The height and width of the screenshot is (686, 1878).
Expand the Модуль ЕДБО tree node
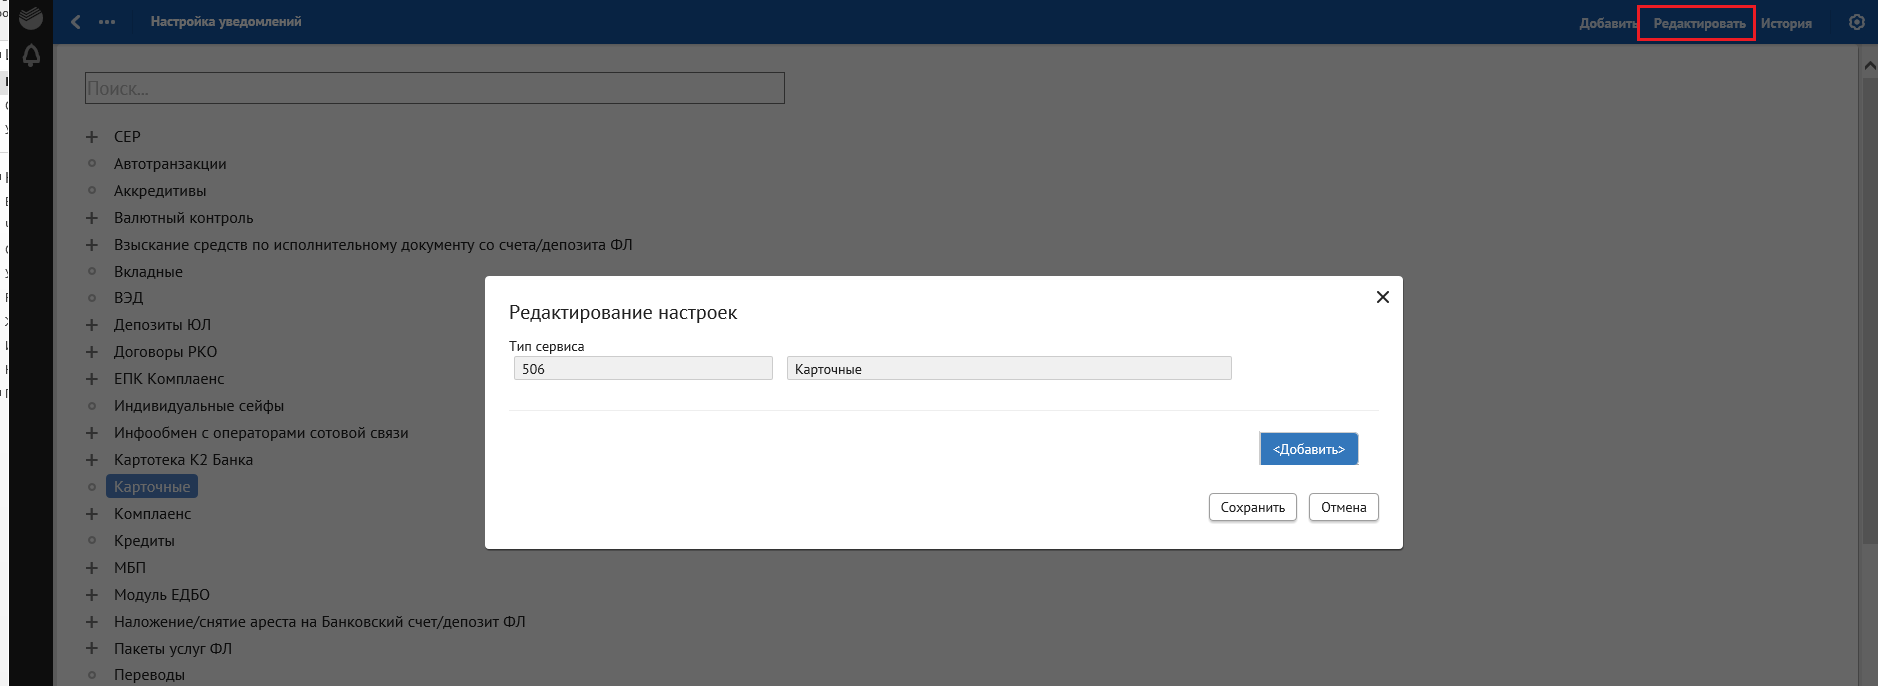click(x=92, y=595)
